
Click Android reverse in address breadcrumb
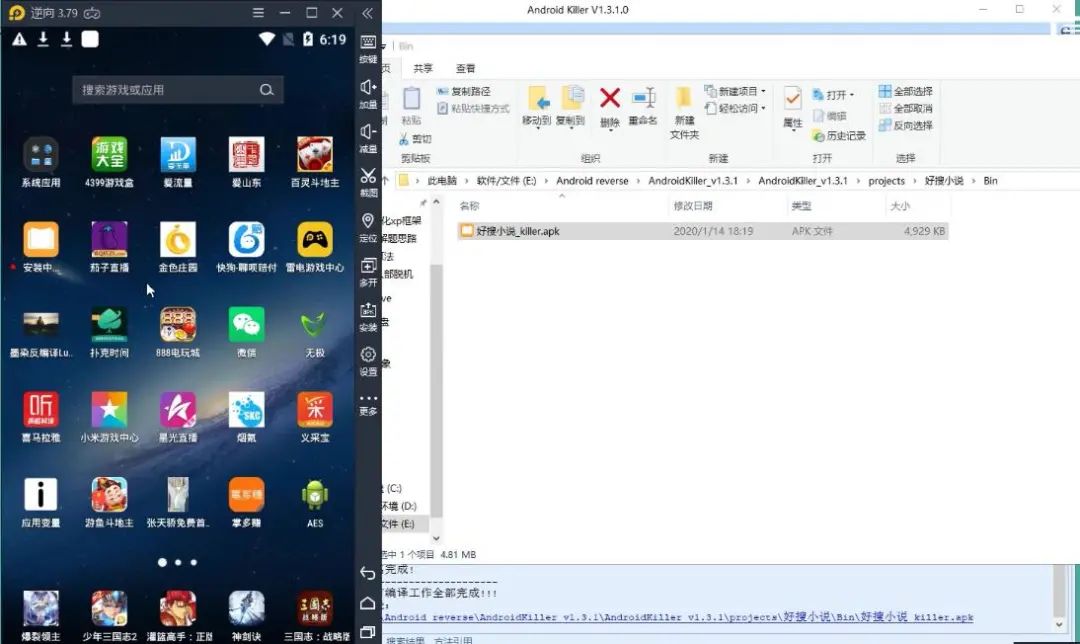(592, 180)
